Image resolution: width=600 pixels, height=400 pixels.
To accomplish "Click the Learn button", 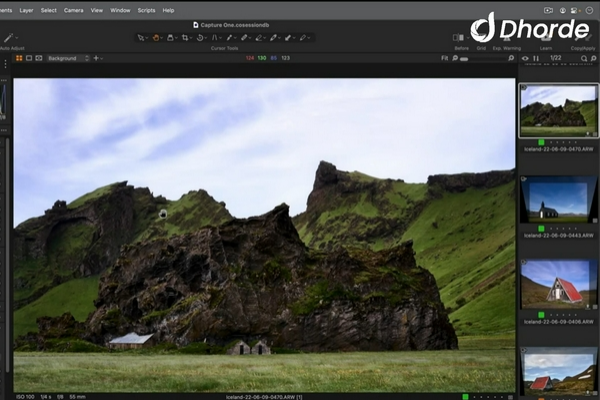I will 546,38.
